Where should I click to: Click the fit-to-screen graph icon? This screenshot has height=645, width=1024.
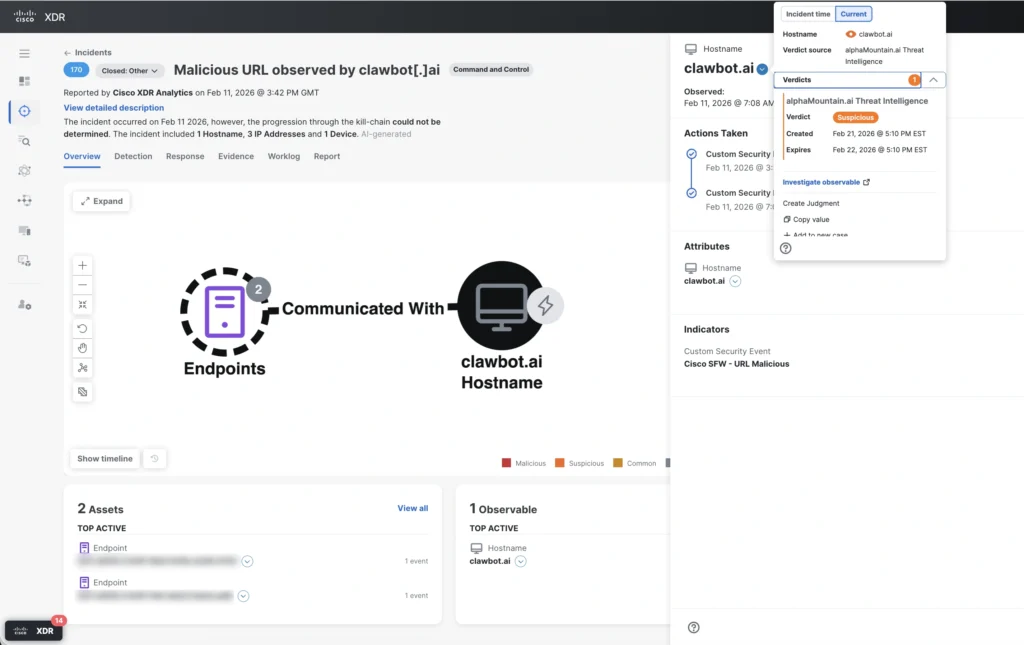[x=83, y=305]
